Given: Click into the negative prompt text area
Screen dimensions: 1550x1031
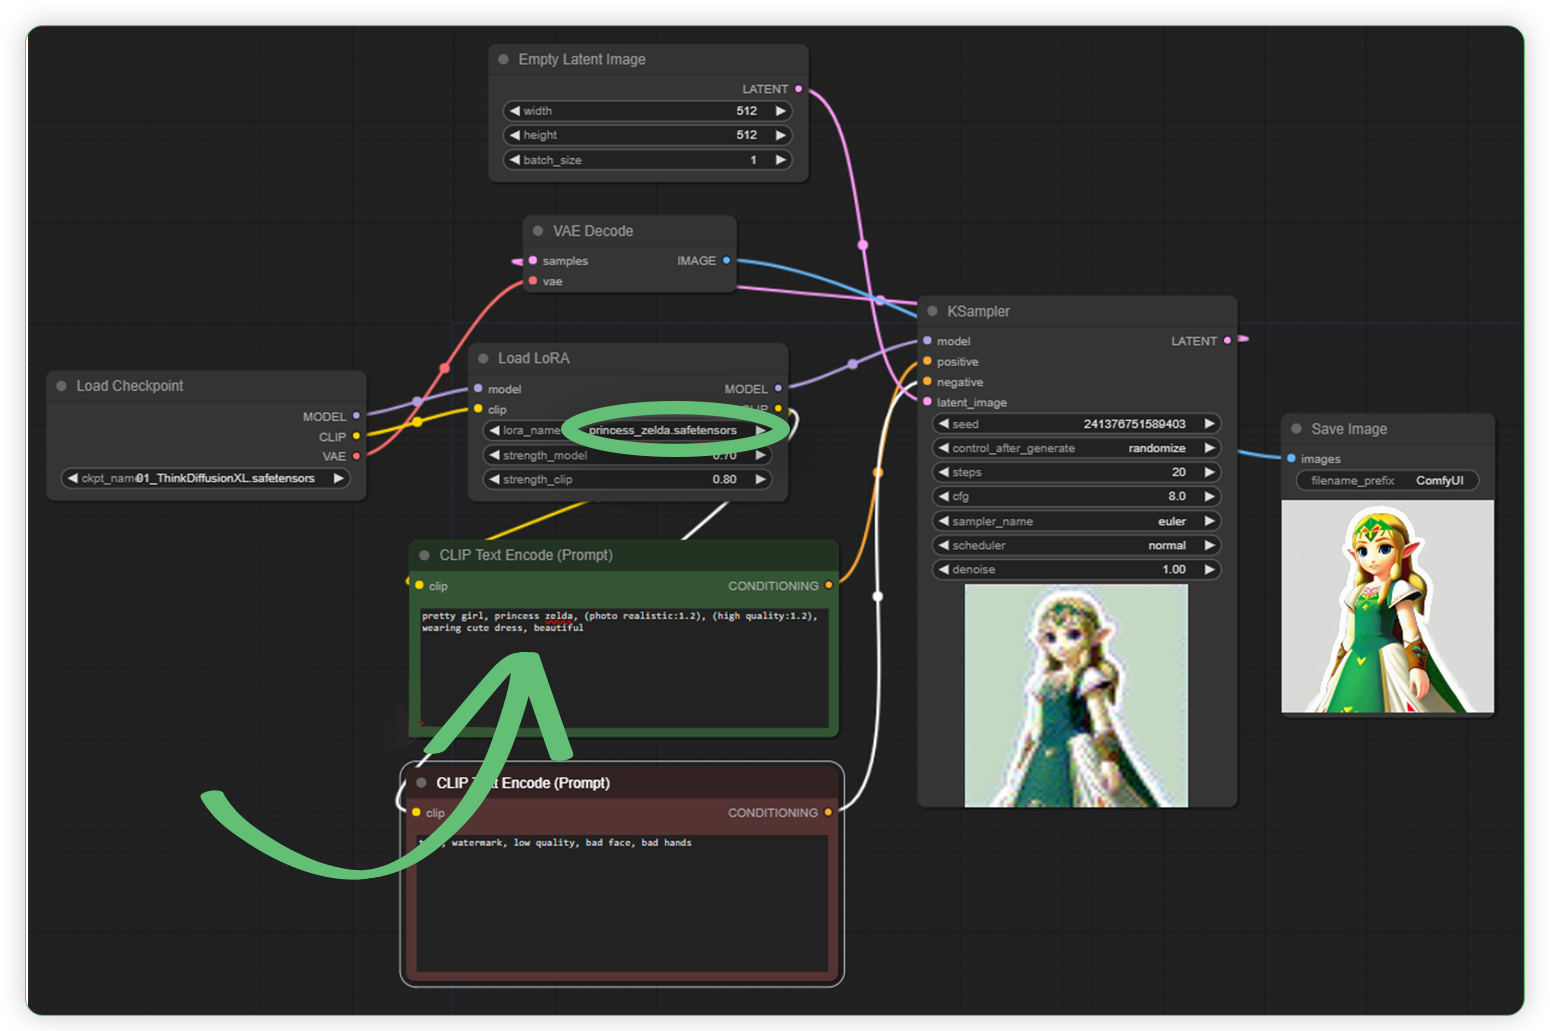Looking at the screenshot, I should (x=622, y=902).
